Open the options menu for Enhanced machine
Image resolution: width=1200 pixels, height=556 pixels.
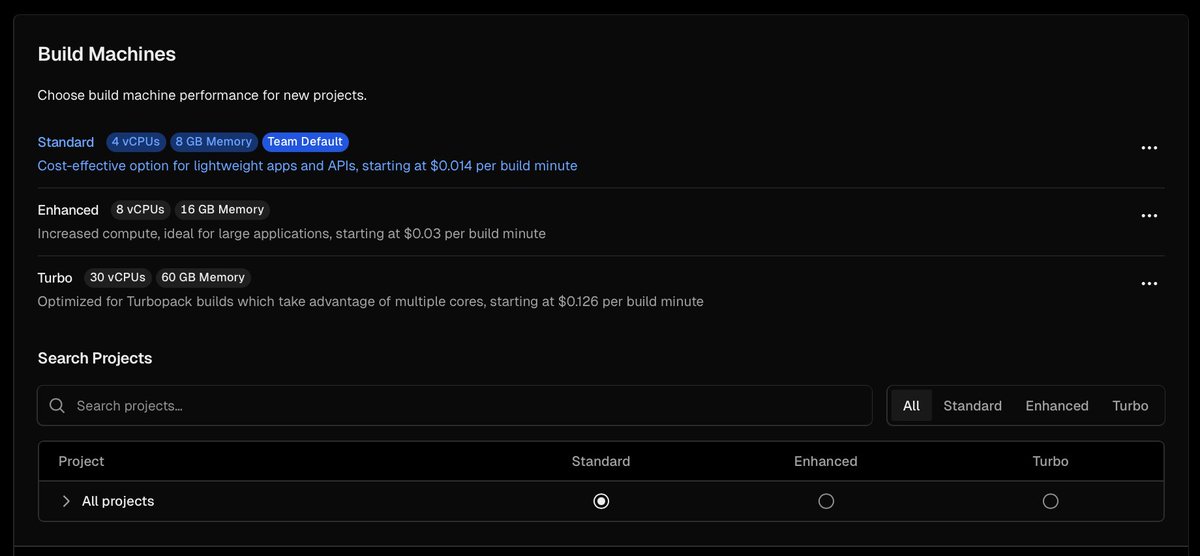tap(1149, 216)
